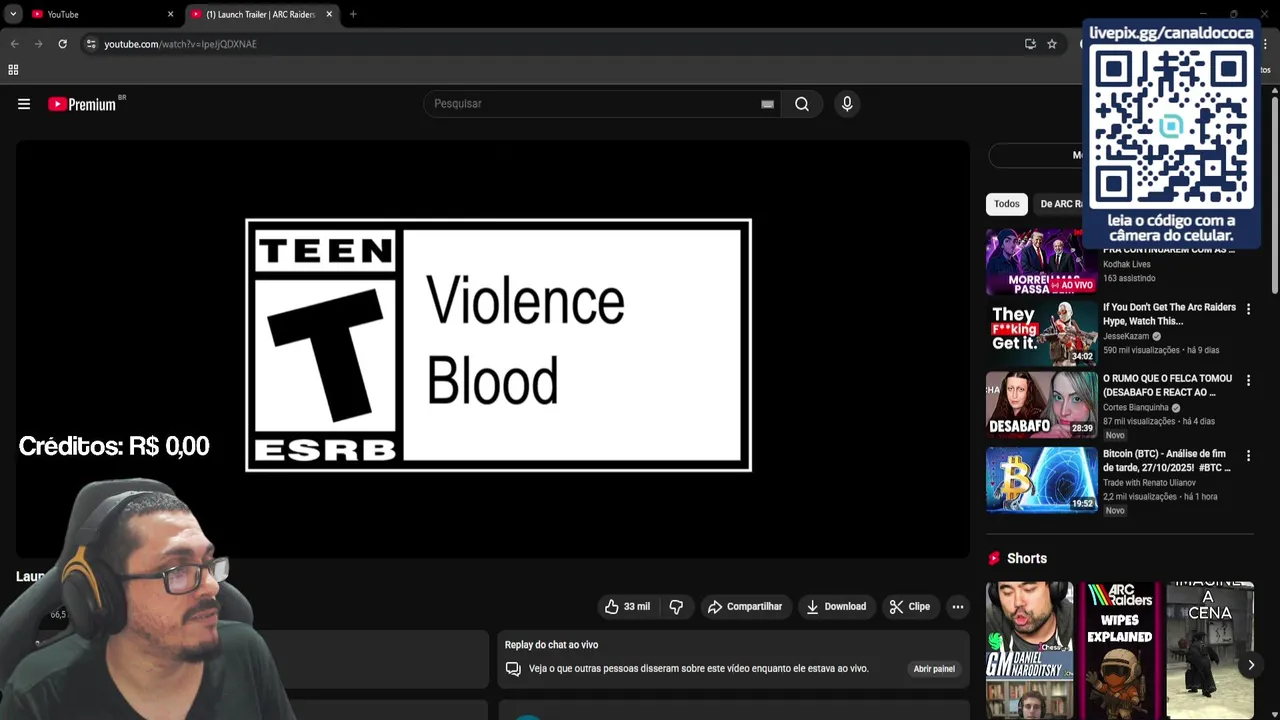Open the They F**king Get it thumbnail
The height and width of the screenshot is (720, 1280).
(1041, 334)
